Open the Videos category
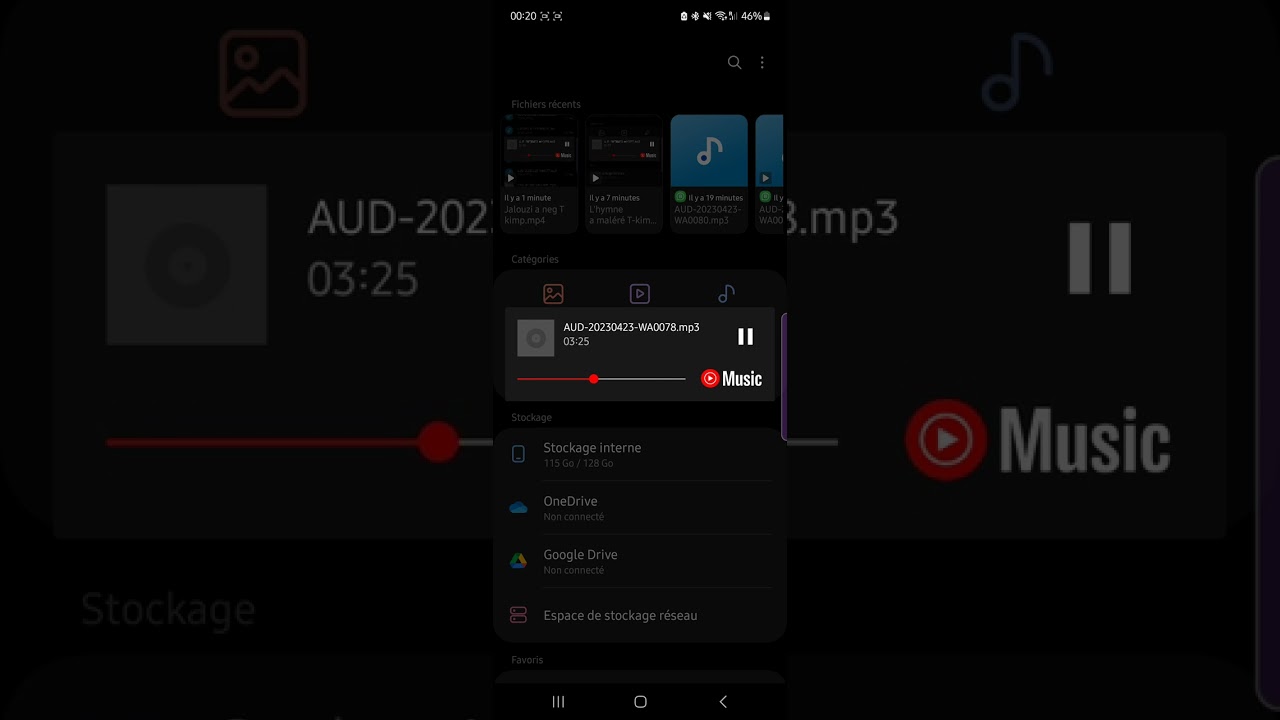 click(640, 294)
